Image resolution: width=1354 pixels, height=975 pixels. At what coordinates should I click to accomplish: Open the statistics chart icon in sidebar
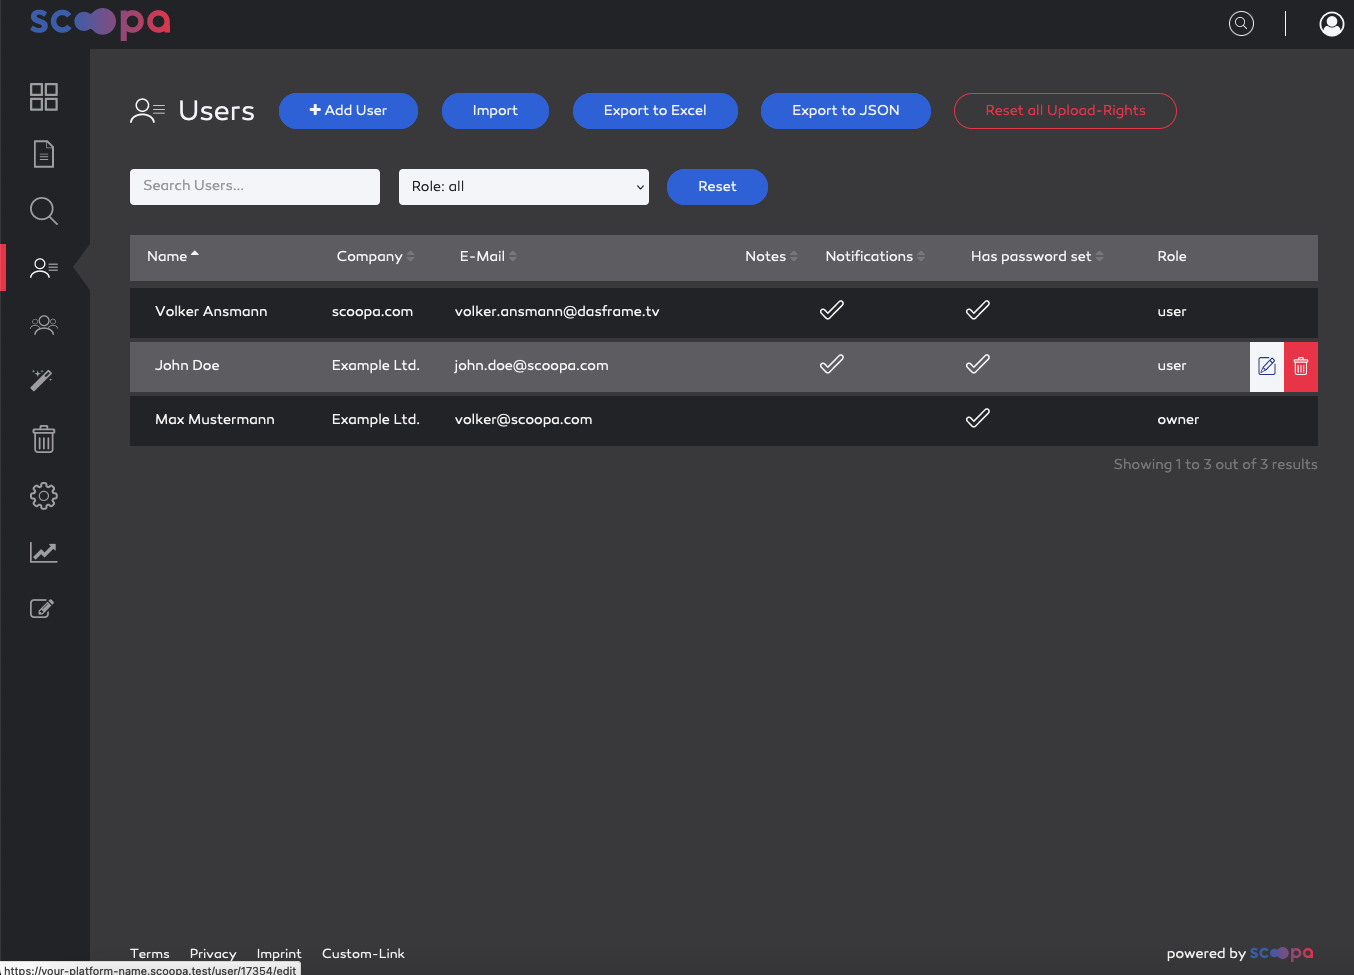44,552
